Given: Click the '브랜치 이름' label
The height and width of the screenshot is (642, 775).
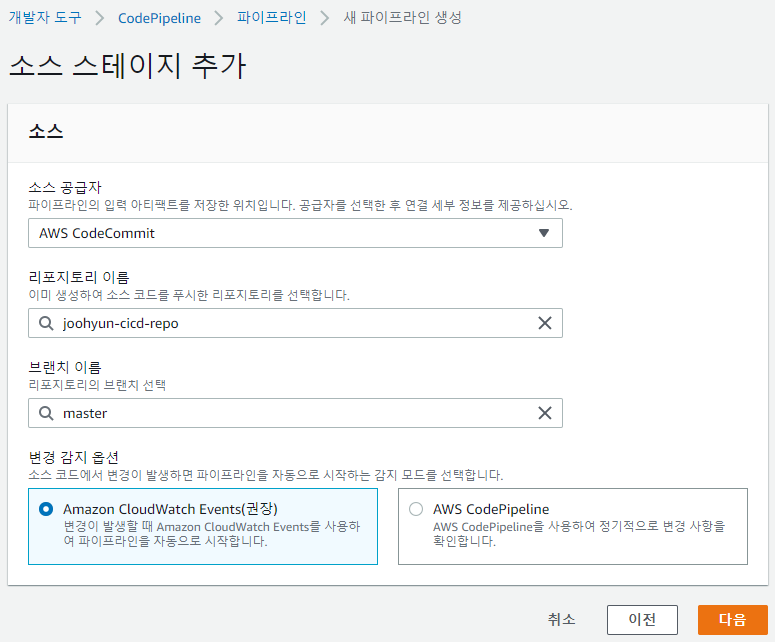Looking at the screenshot, I should 65,367.
